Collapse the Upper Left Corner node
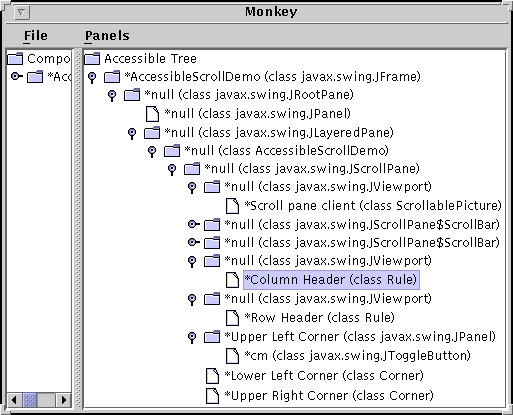Image resolution: width=513 pixels, height=415 pixels. coord(192,337)
